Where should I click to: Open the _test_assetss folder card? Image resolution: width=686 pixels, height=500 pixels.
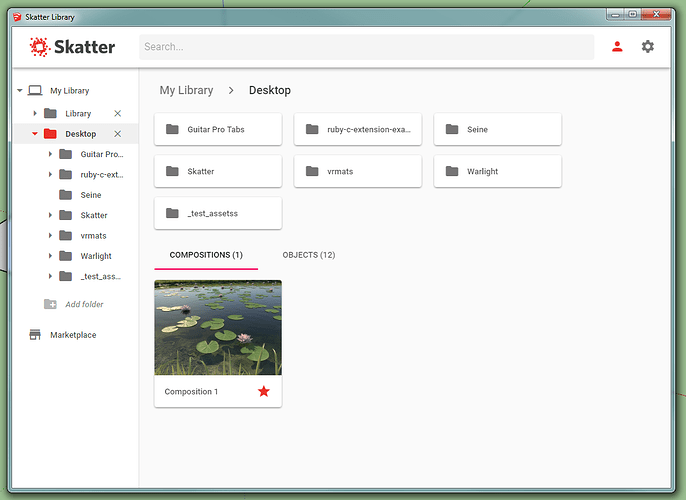click(218, 213)
